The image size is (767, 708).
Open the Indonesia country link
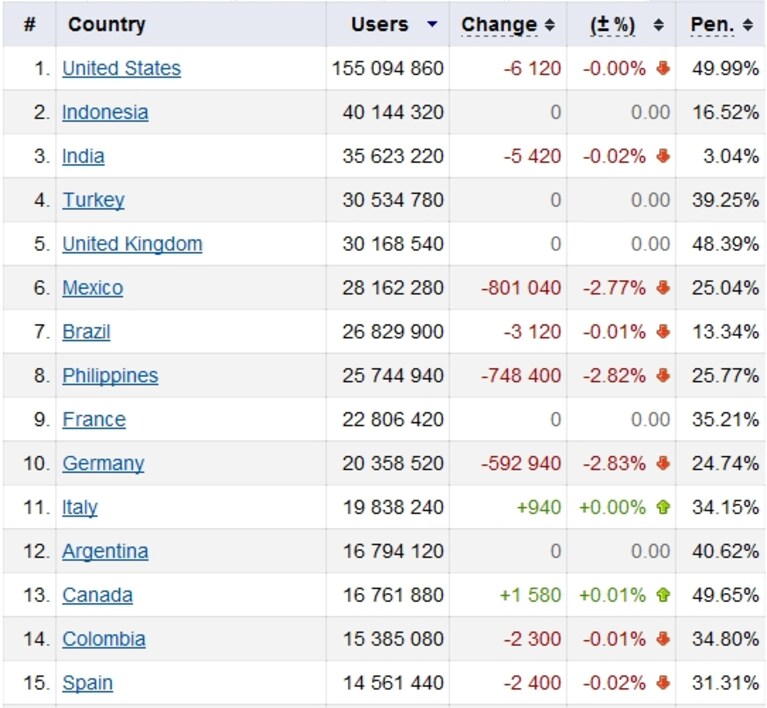[105, 113]
